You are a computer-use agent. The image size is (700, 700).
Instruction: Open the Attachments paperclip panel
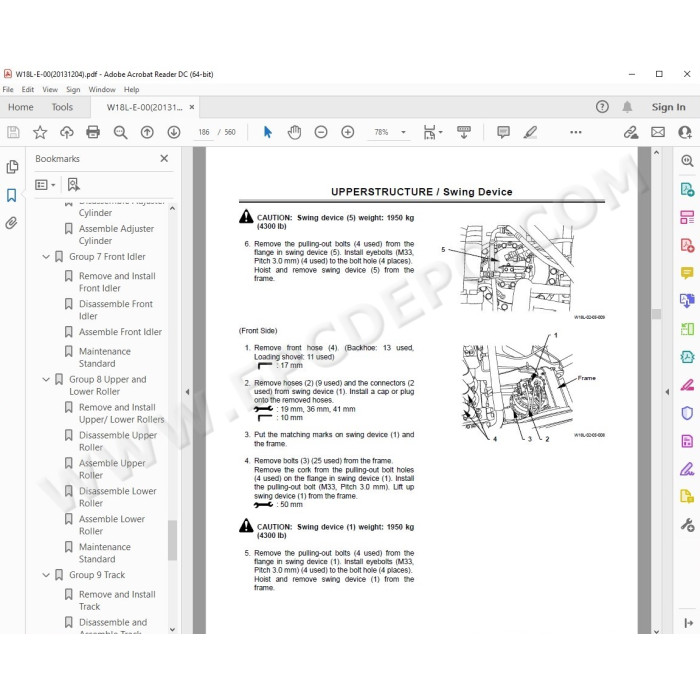pos(11,223)
